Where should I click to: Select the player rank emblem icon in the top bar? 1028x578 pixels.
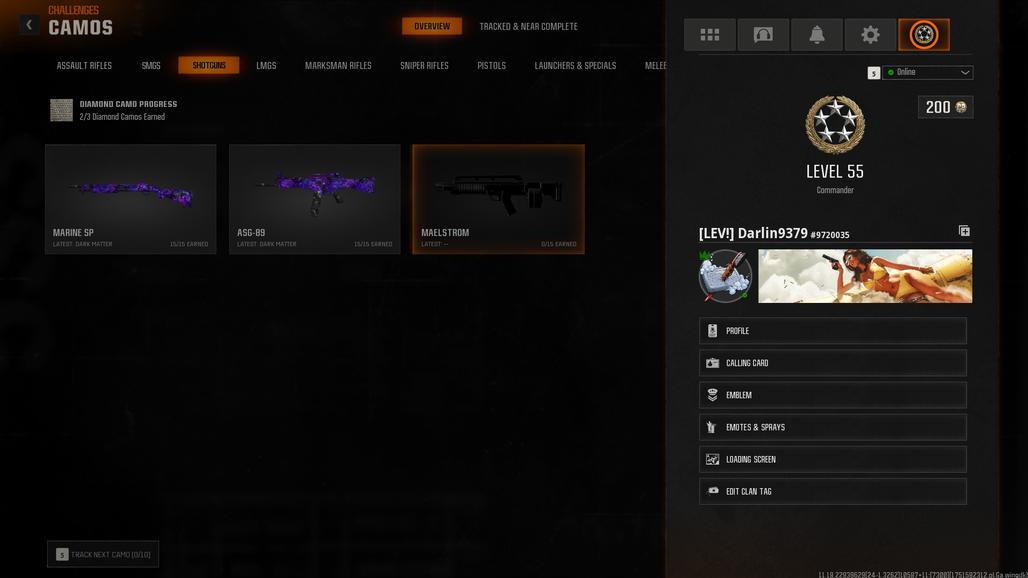(x=924, y=35)
